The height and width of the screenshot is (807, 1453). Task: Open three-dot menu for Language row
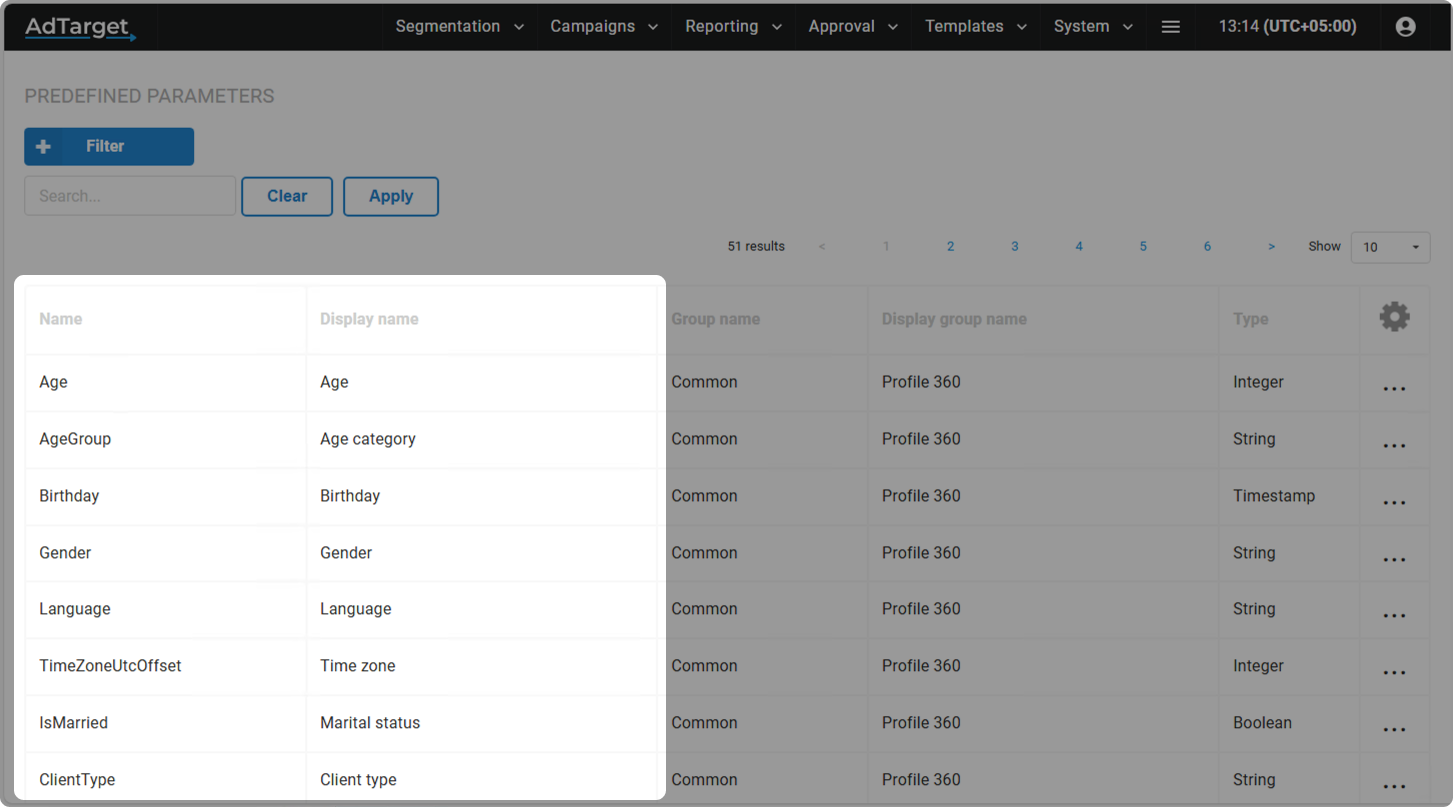point(1394,616)
